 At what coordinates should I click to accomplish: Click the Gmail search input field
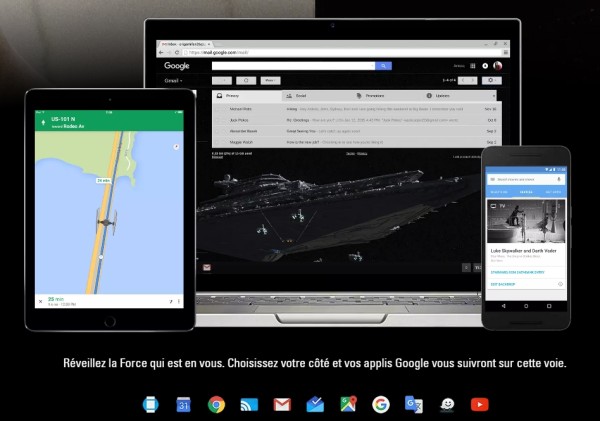[291, 66]
